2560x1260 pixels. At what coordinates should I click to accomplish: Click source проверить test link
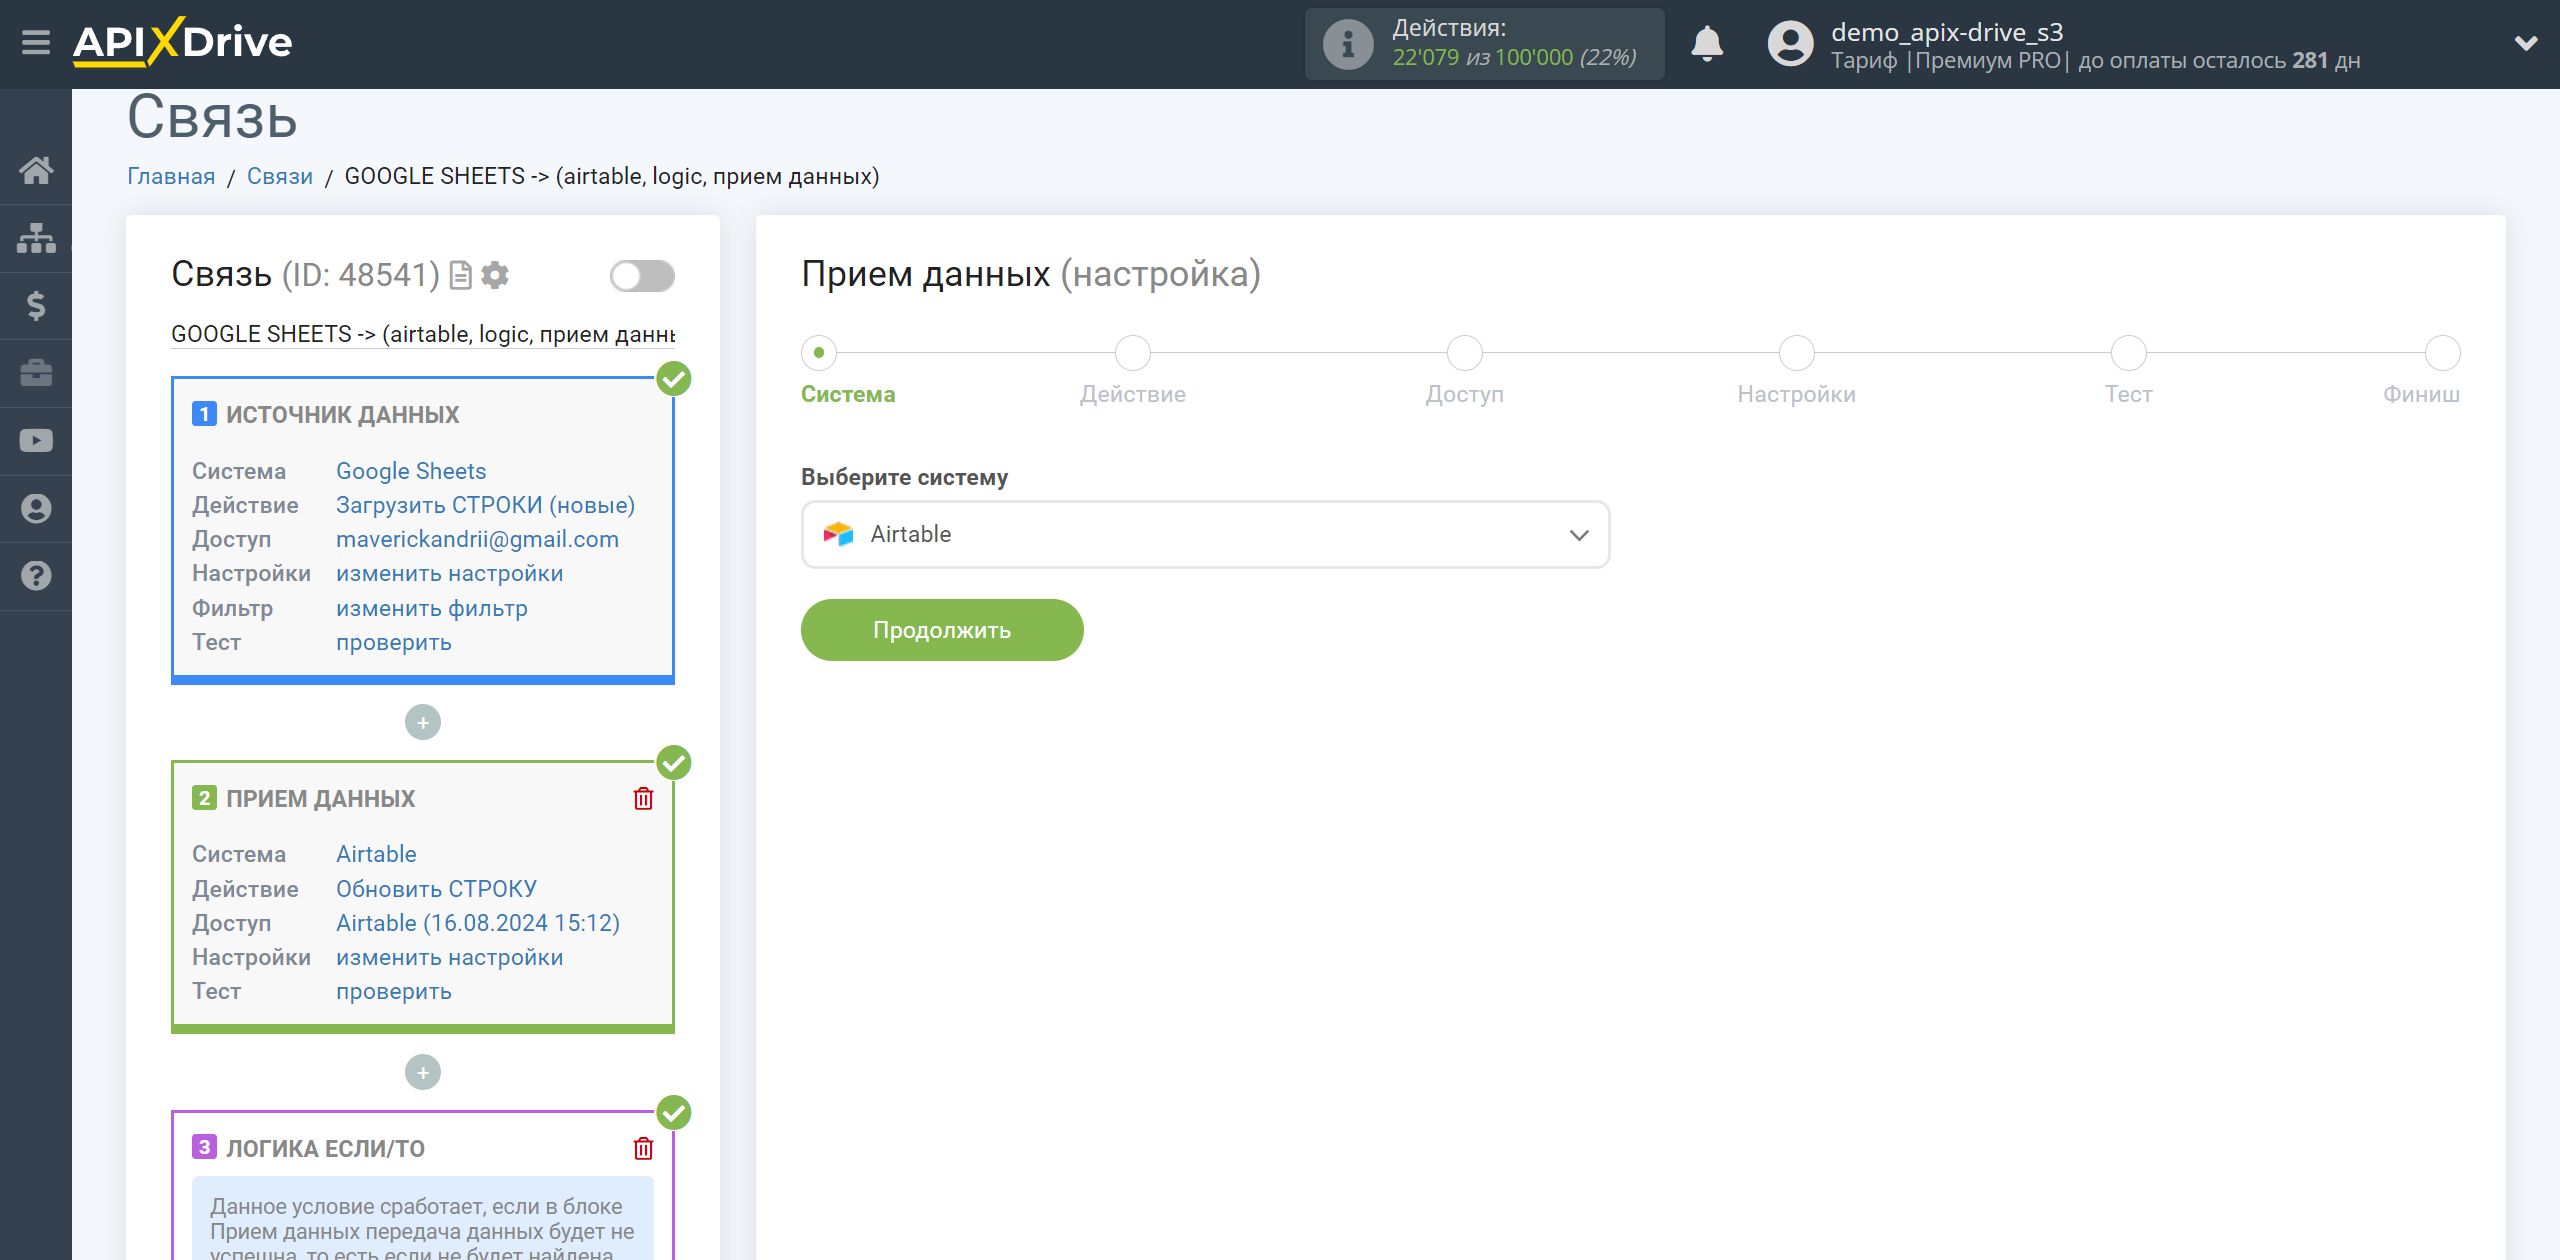tap(394, 642)
